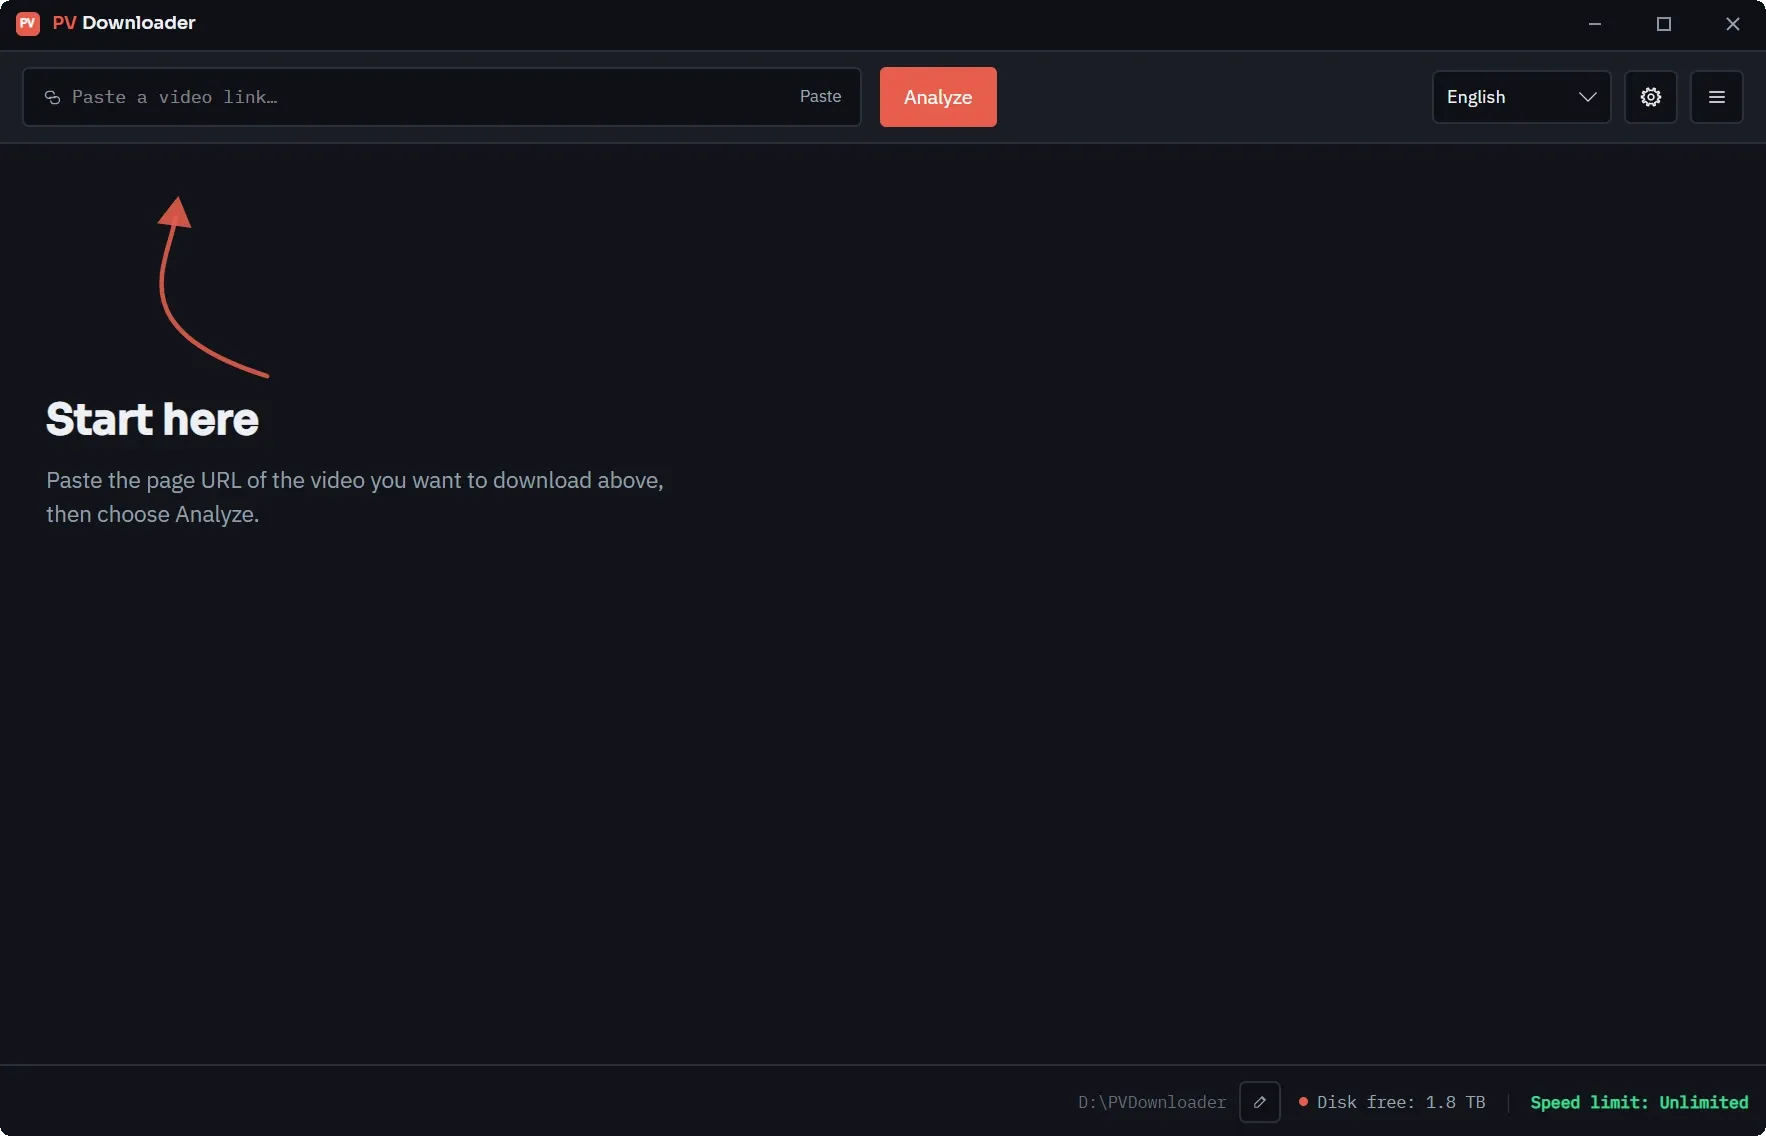This screenshot has width=1766, height=1136.
Task: Click the D:\PVDownloader folder path
Action: click(1152, 1102)
